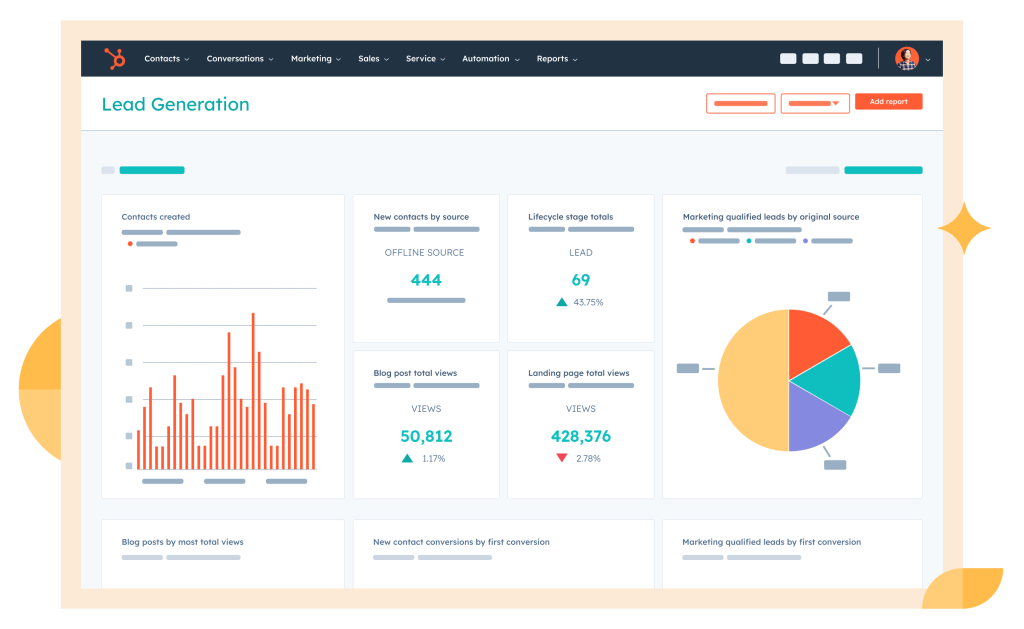The height and width of the screenshot is (629, 1024).
Task: Click the HubSpot sprocket logo
Action: pos(115,59)
